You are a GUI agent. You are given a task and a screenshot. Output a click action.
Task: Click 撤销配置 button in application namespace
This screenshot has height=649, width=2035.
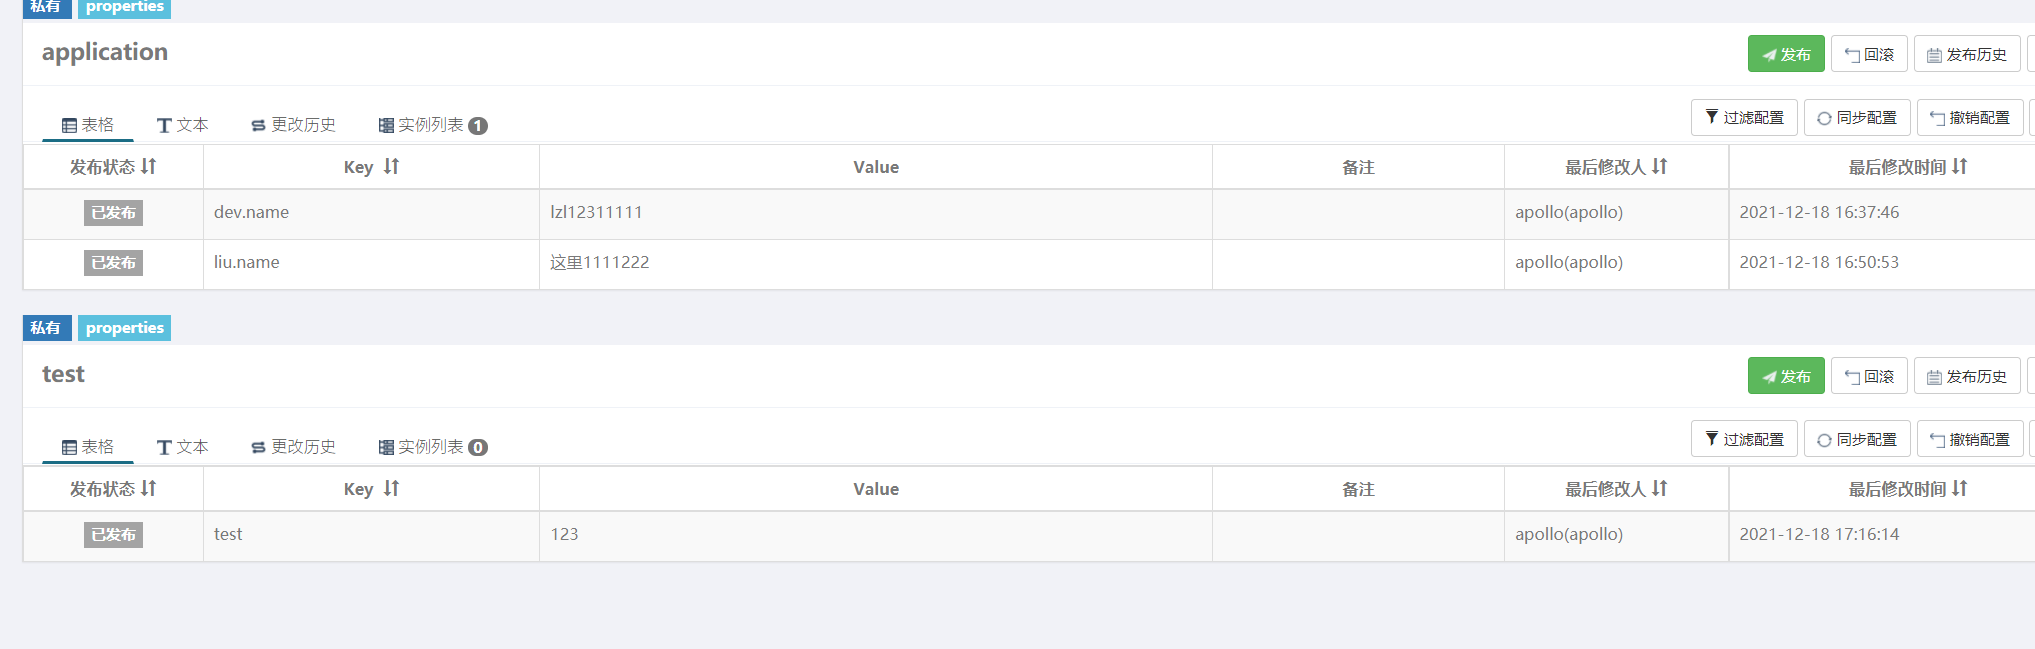click(x=1970, y=117)
